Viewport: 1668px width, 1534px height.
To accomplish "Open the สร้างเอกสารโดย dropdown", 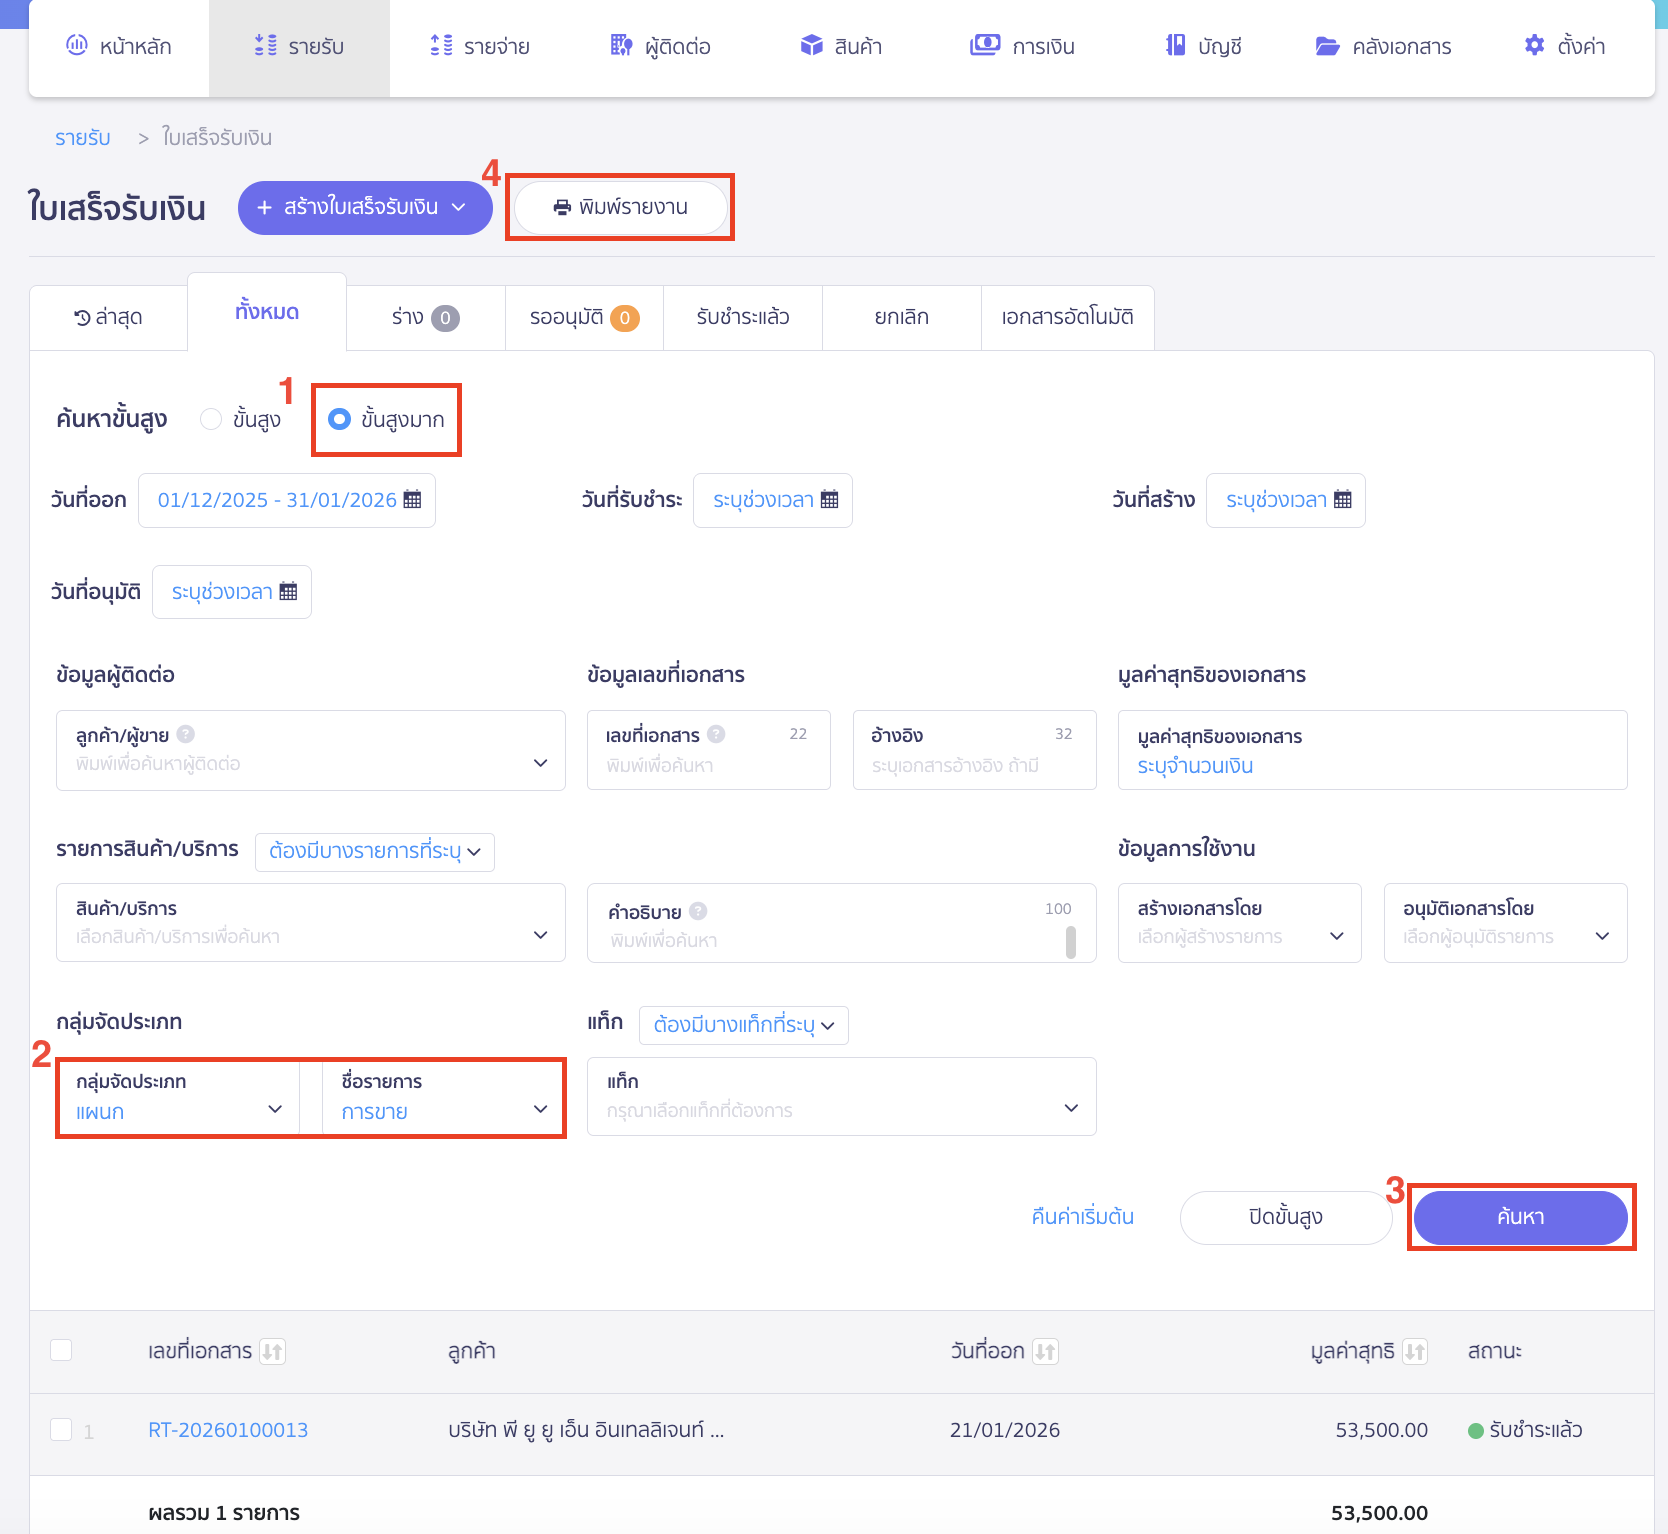I will click(x=1239, y=923).
